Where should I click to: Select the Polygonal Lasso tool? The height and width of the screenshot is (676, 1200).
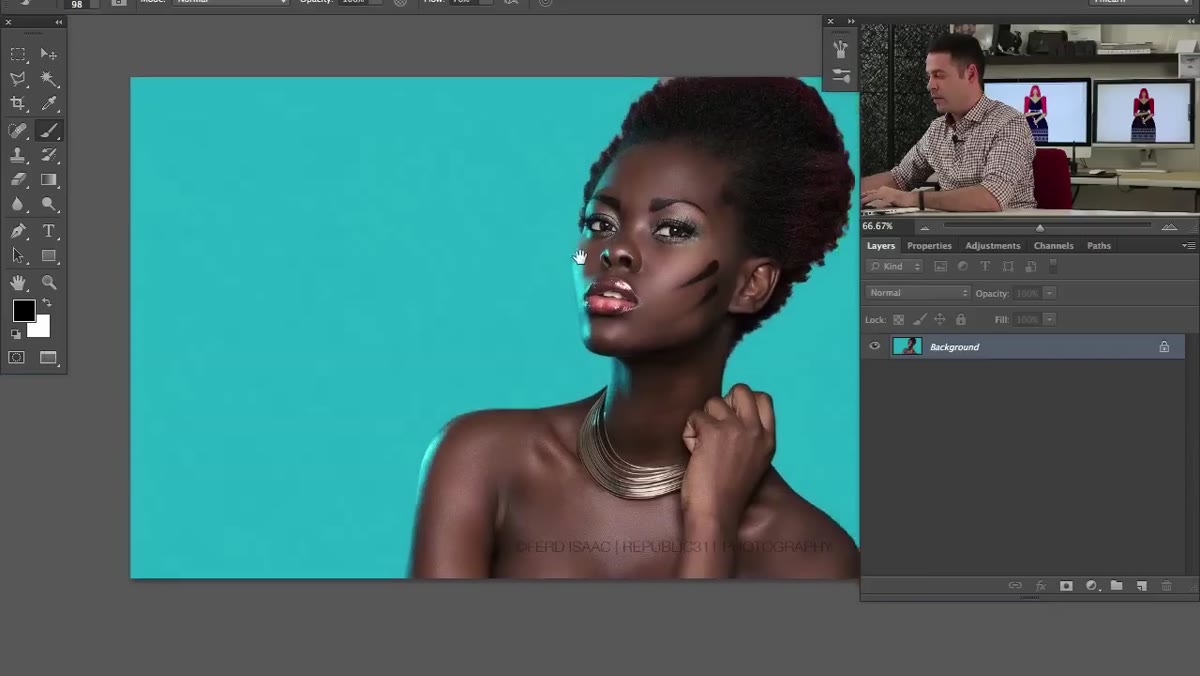18,79
